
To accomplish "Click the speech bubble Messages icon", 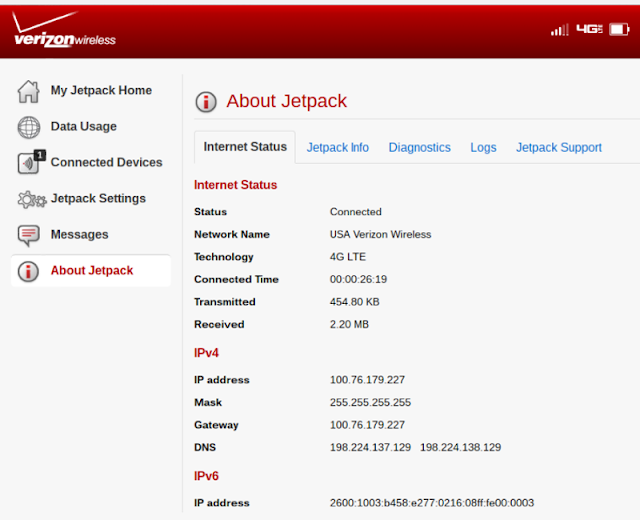I will tap(29, 236).
